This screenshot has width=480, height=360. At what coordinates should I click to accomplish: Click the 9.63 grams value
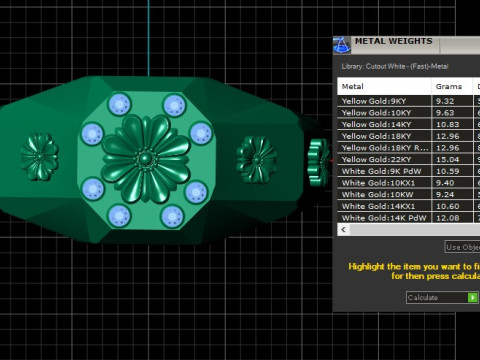[x=445, y=113]
